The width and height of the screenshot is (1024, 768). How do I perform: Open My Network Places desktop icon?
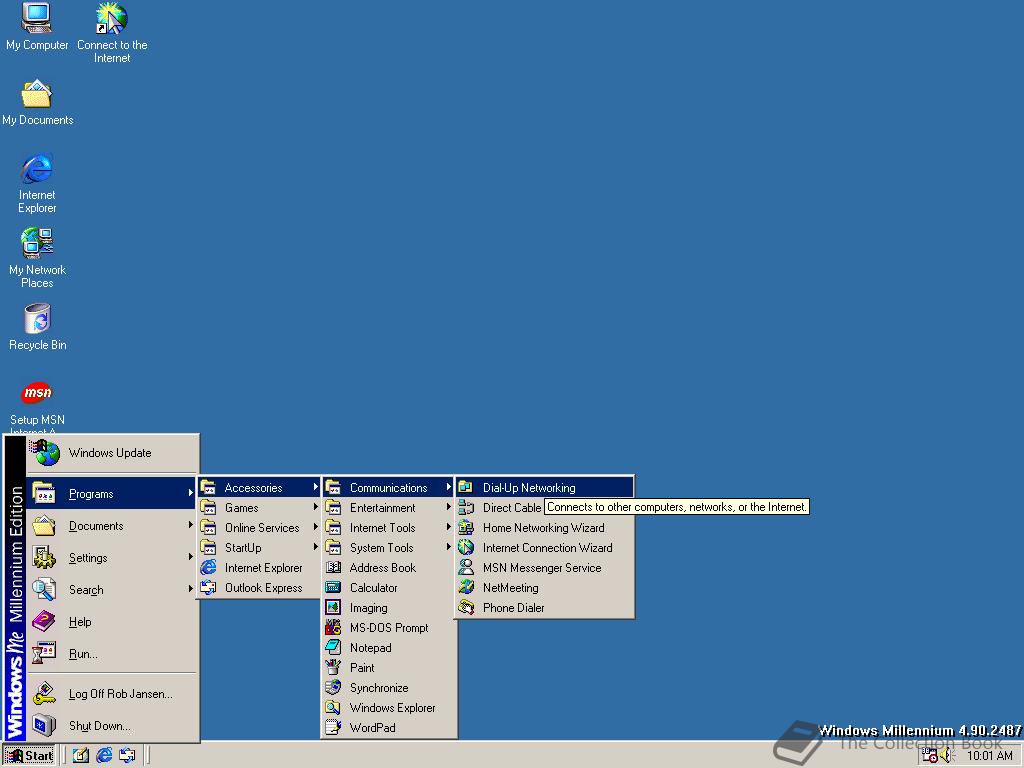(x=37, y=258)
